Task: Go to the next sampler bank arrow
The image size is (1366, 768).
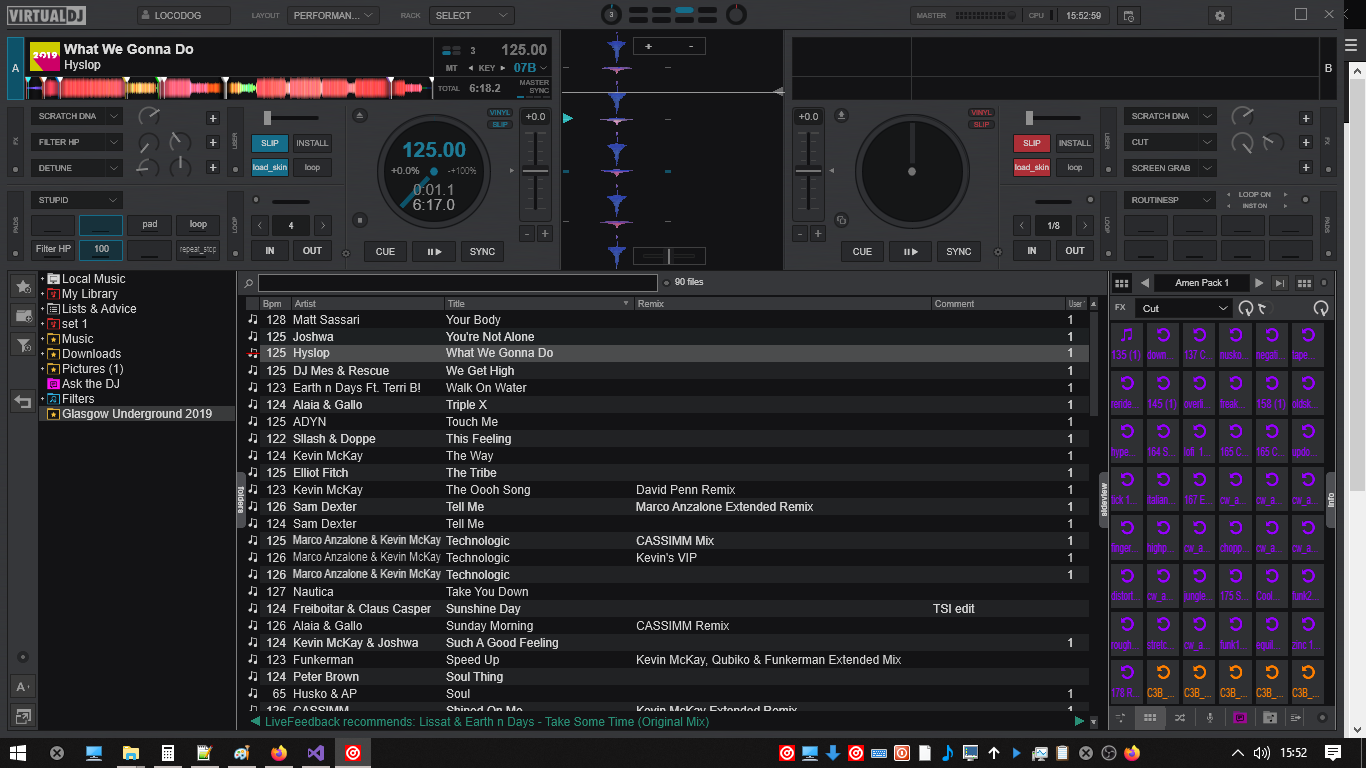Action: point(1259,283)
